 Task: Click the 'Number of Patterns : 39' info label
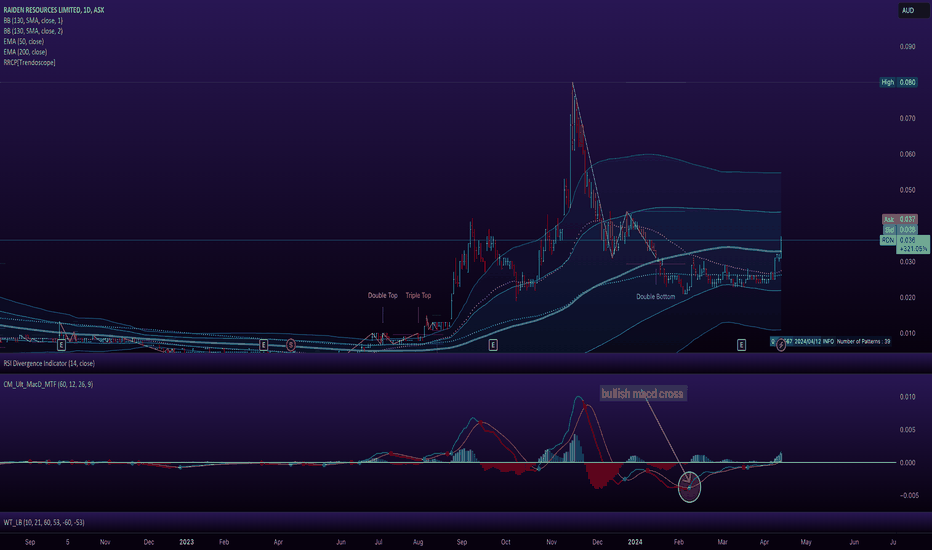pos(863,341)
